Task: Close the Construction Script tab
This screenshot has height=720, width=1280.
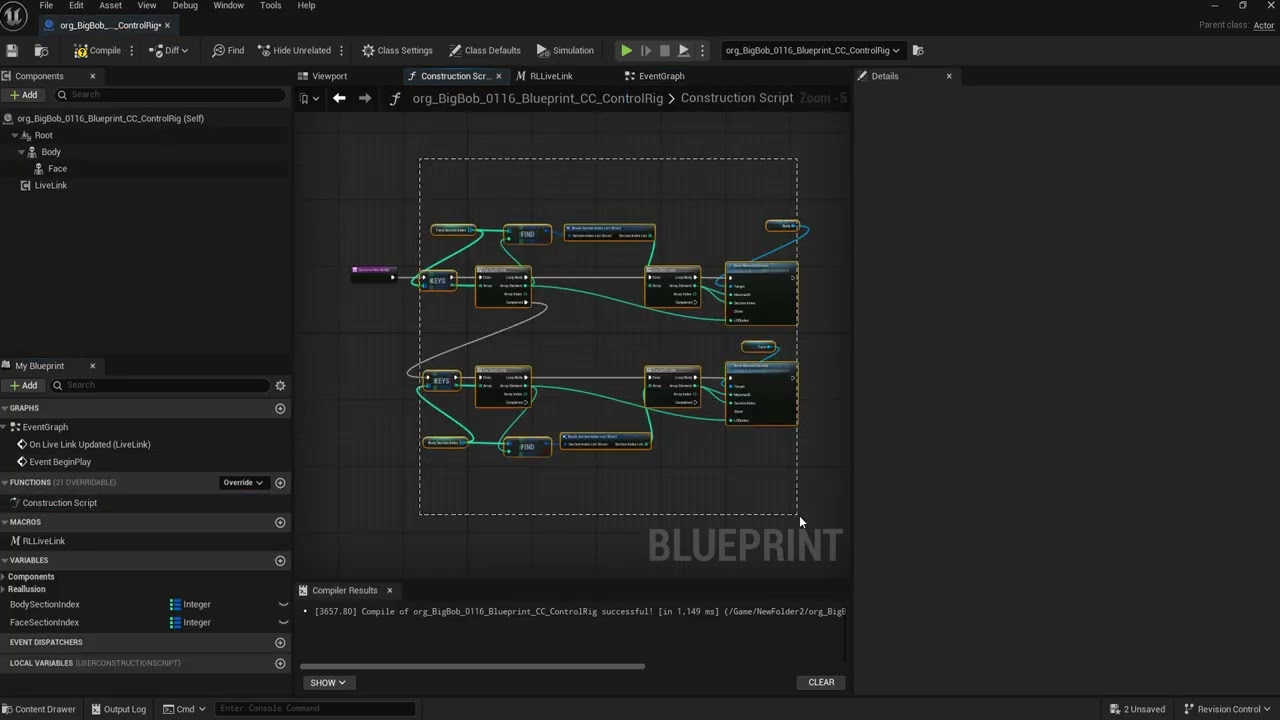Action: pos(498,76)
